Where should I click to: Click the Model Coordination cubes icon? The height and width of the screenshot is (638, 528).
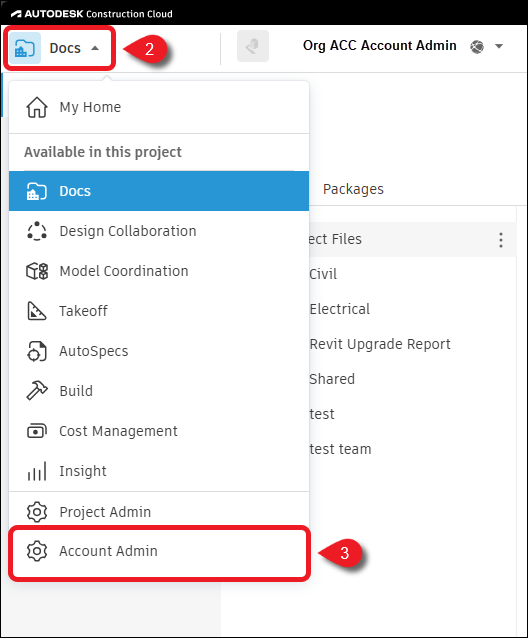tap(37, 271)
